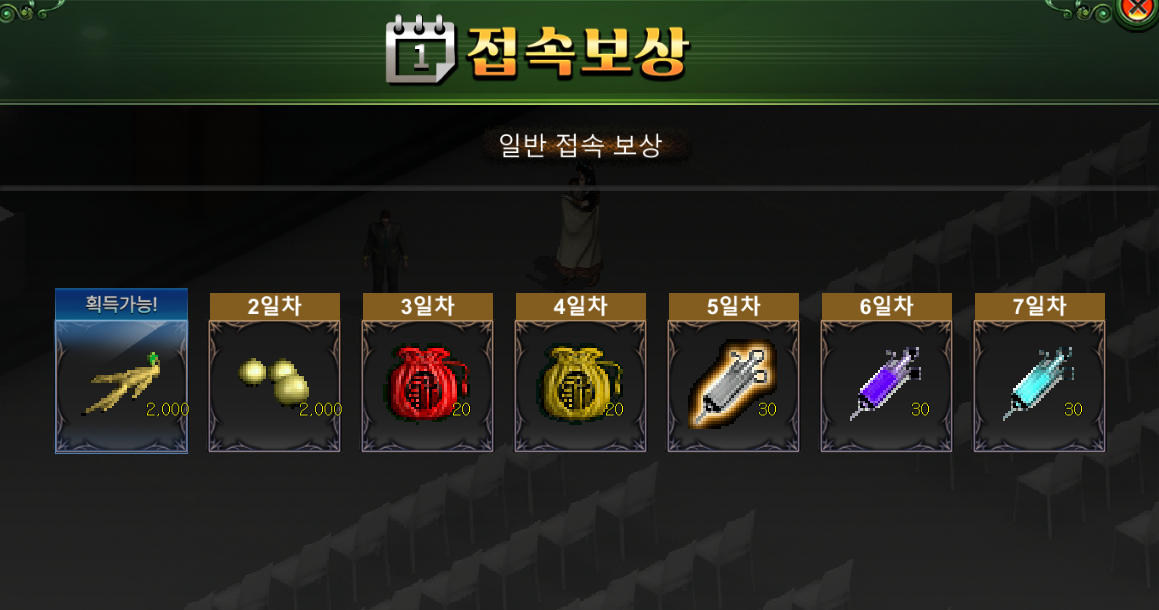Click the calendar icon beside 접속보상 title
This screenshot has height=610, width=1159.
pos(421,49)
